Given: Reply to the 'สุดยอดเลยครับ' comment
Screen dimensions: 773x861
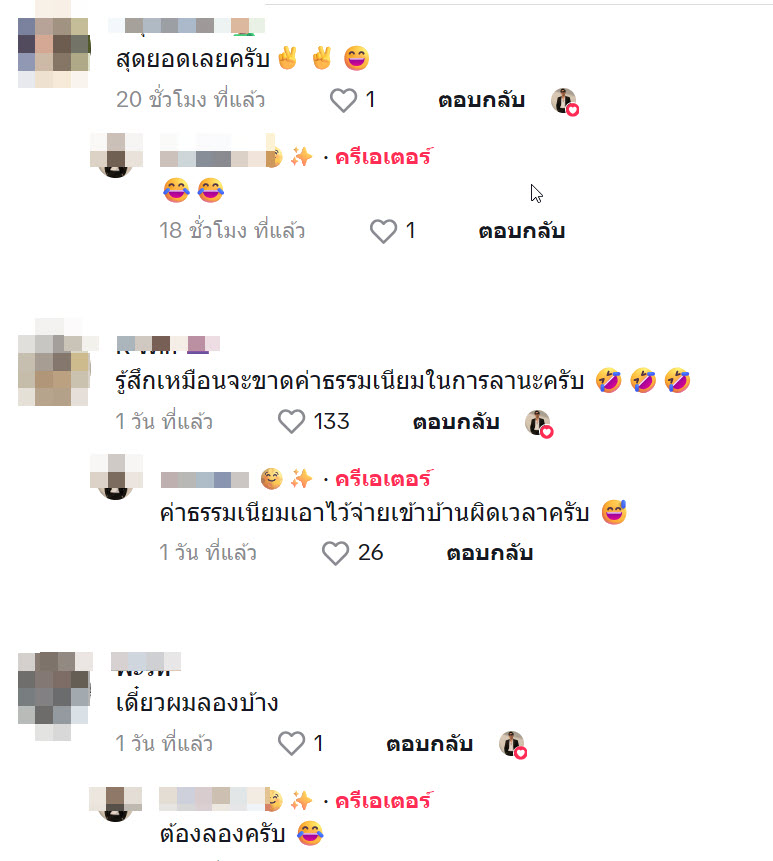Looking at the screenshot, I should coord(481,100).
